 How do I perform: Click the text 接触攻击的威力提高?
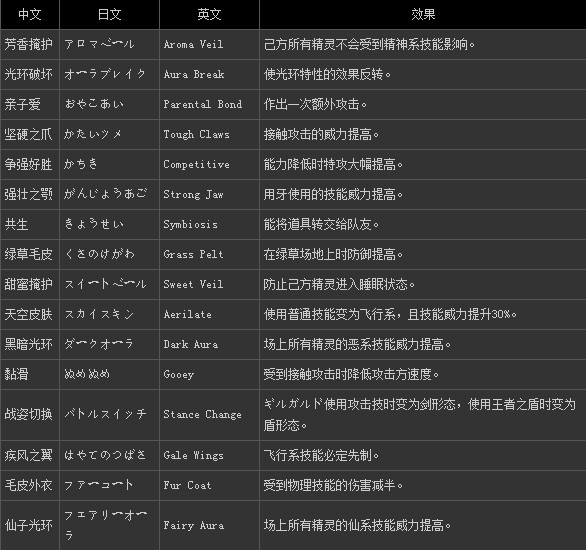pyautogui.click(x=321, y=135)
